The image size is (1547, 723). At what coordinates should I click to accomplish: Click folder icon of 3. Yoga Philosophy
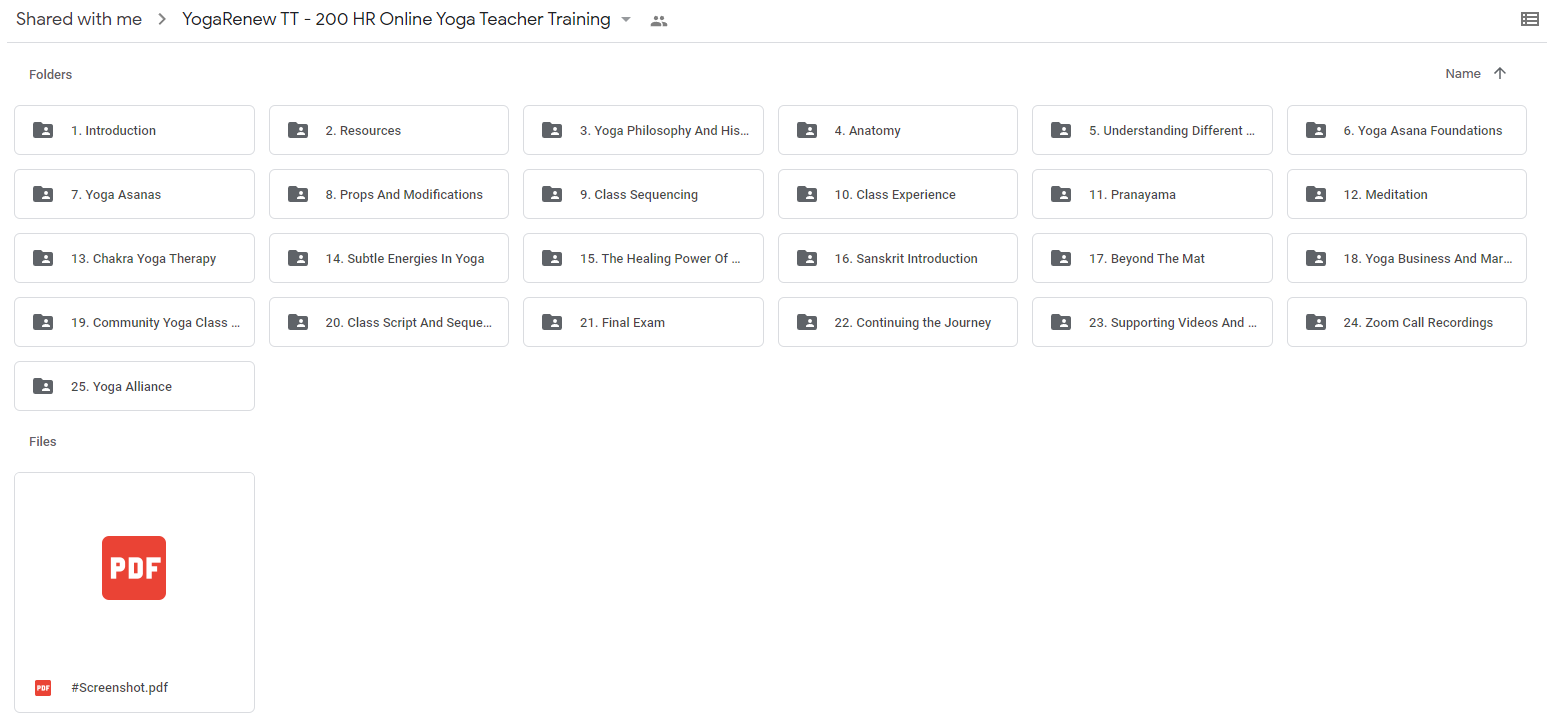tap(552, 130)
